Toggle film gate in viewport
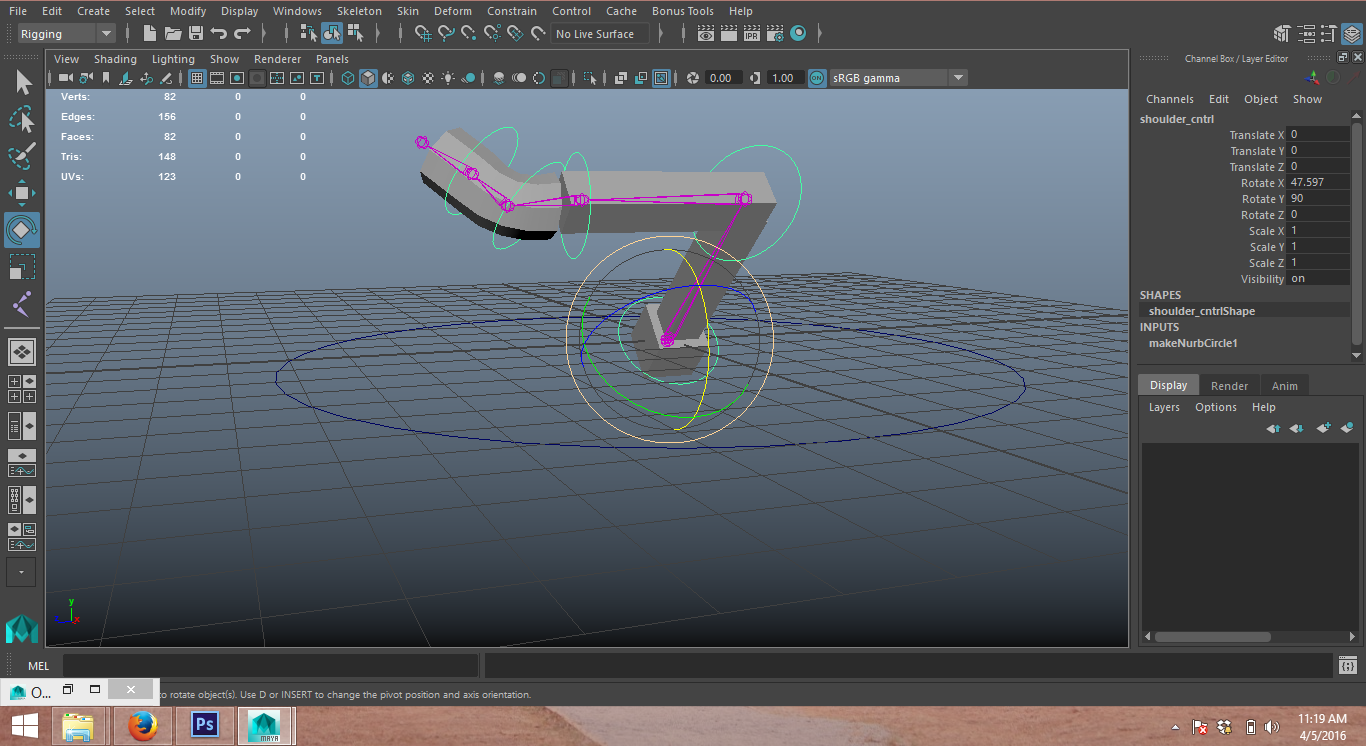This screenshot has height=746, width=1366. (217, 78)
